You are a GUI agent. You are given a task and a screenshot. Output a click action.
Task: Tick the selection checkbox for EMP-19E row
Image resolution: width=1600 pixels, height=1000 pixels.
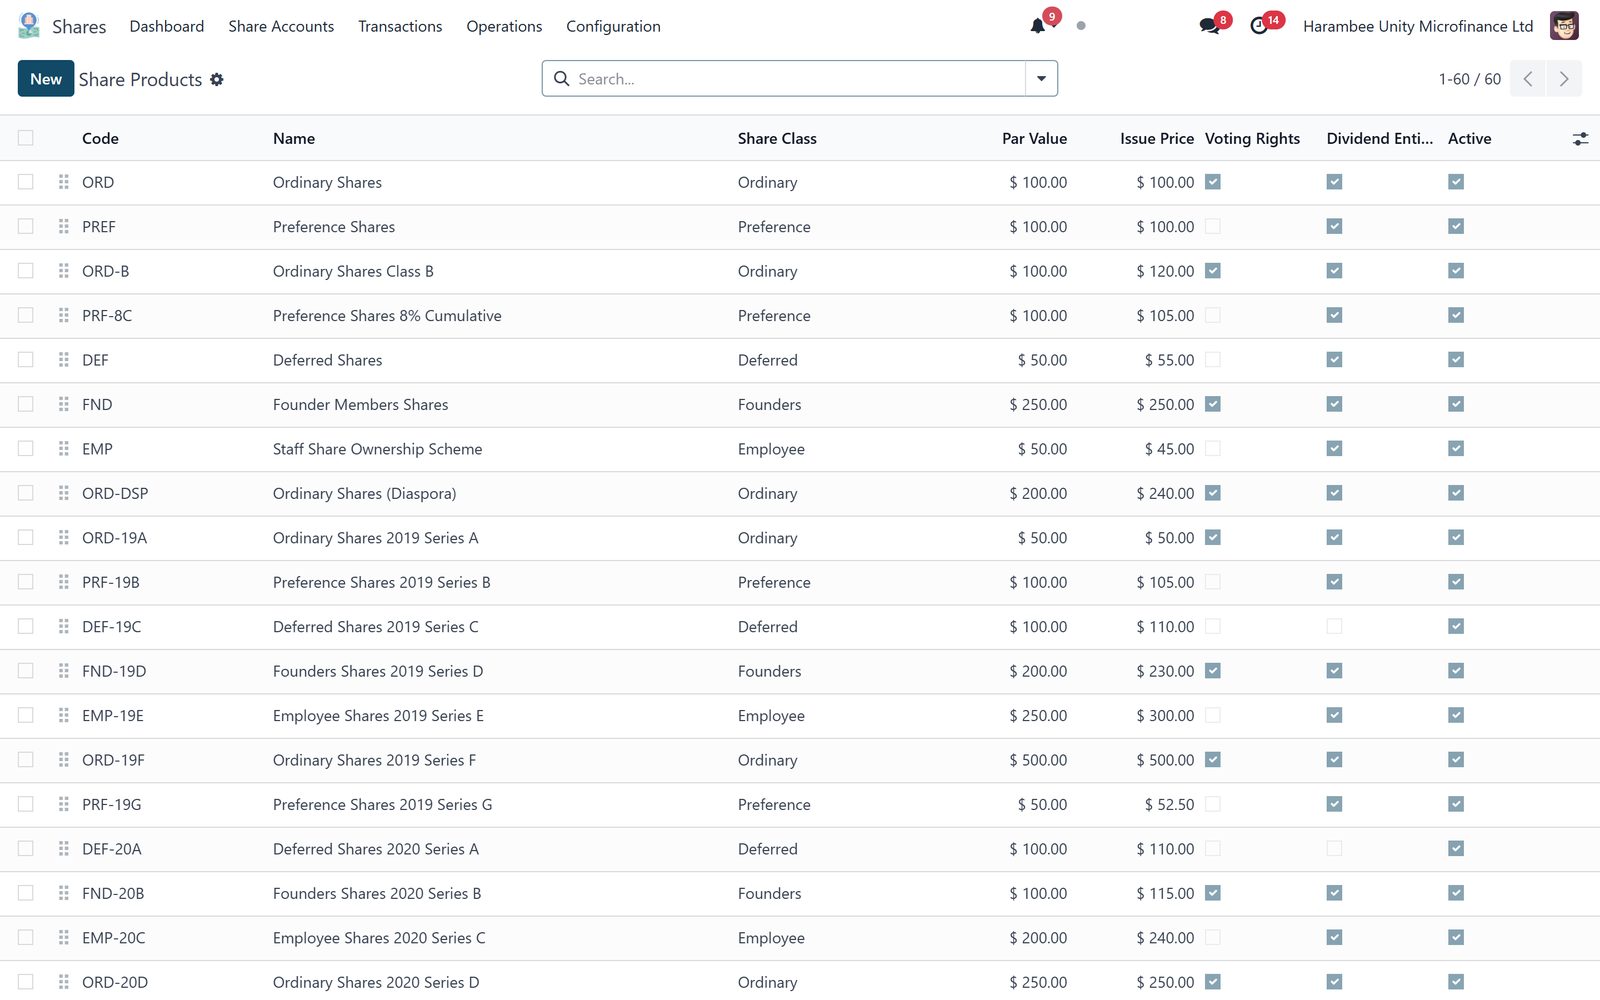coord(26,715)
